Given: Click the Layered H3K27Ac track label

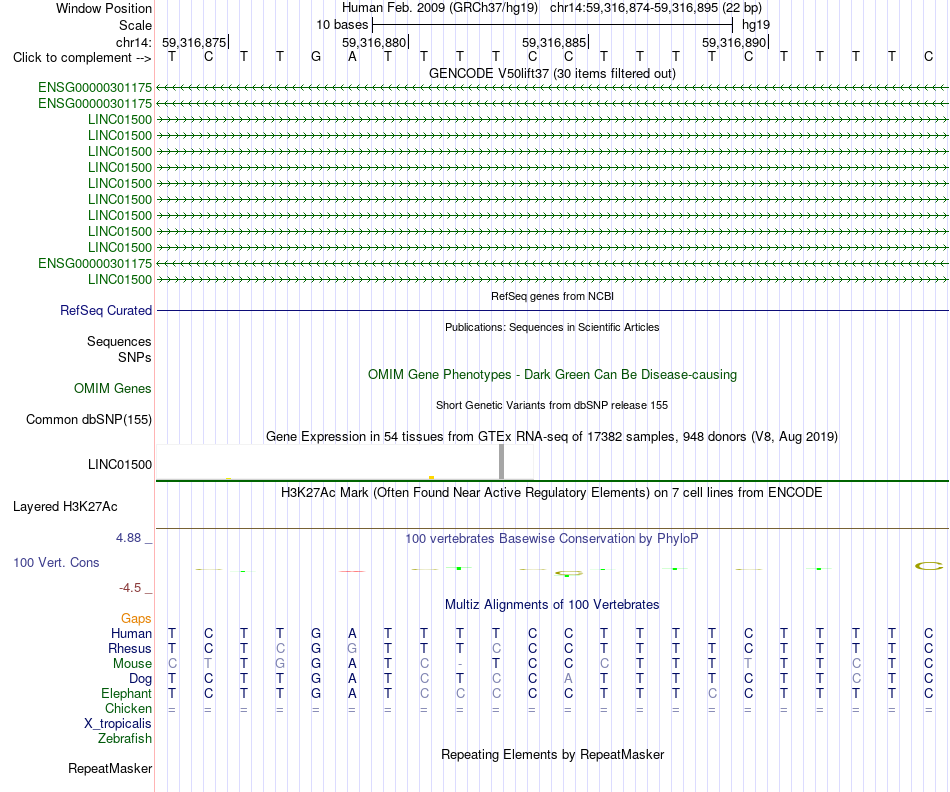Looking at the screenshot, I should [x=65, y=507].
